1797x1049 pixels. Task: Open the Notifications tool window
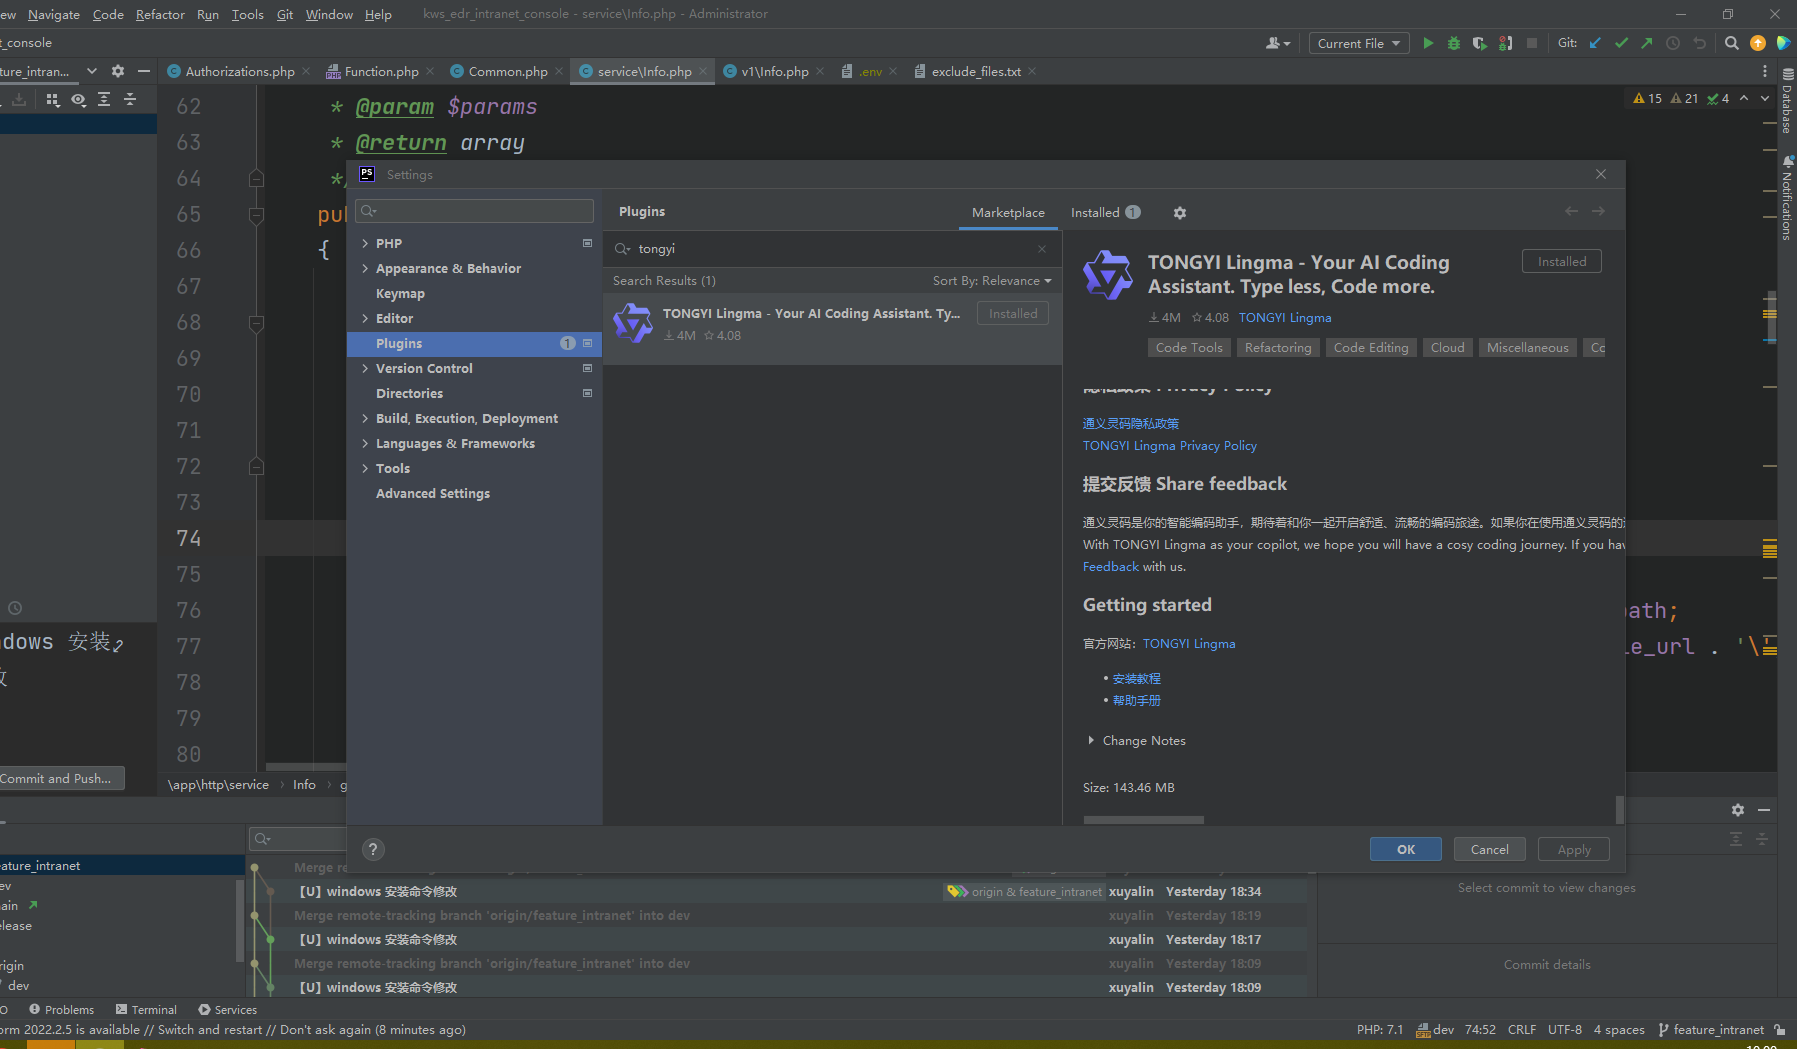point(1787,198)
